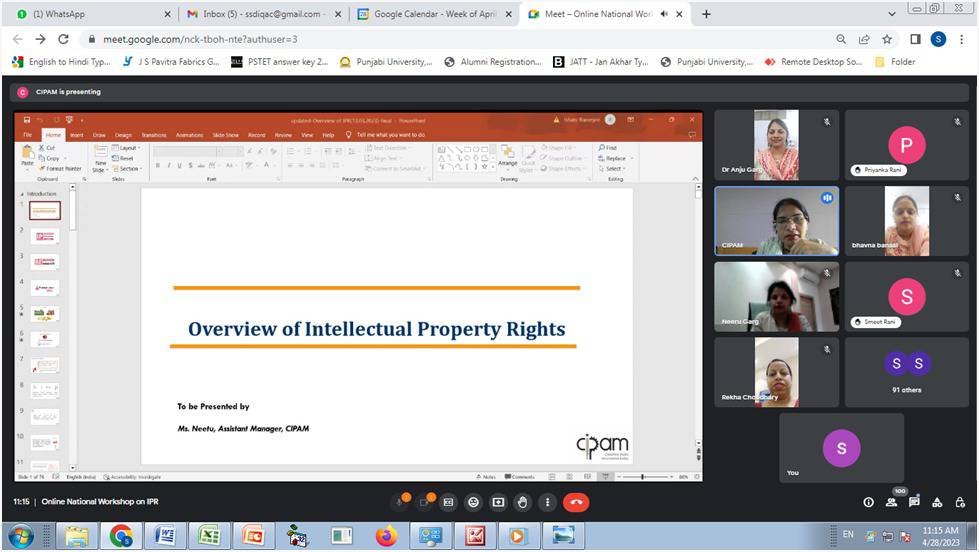The height and width of the screenshot is (552, 979).
Task: Raise your hand in the meeting
Action: (x=522, y=502)
